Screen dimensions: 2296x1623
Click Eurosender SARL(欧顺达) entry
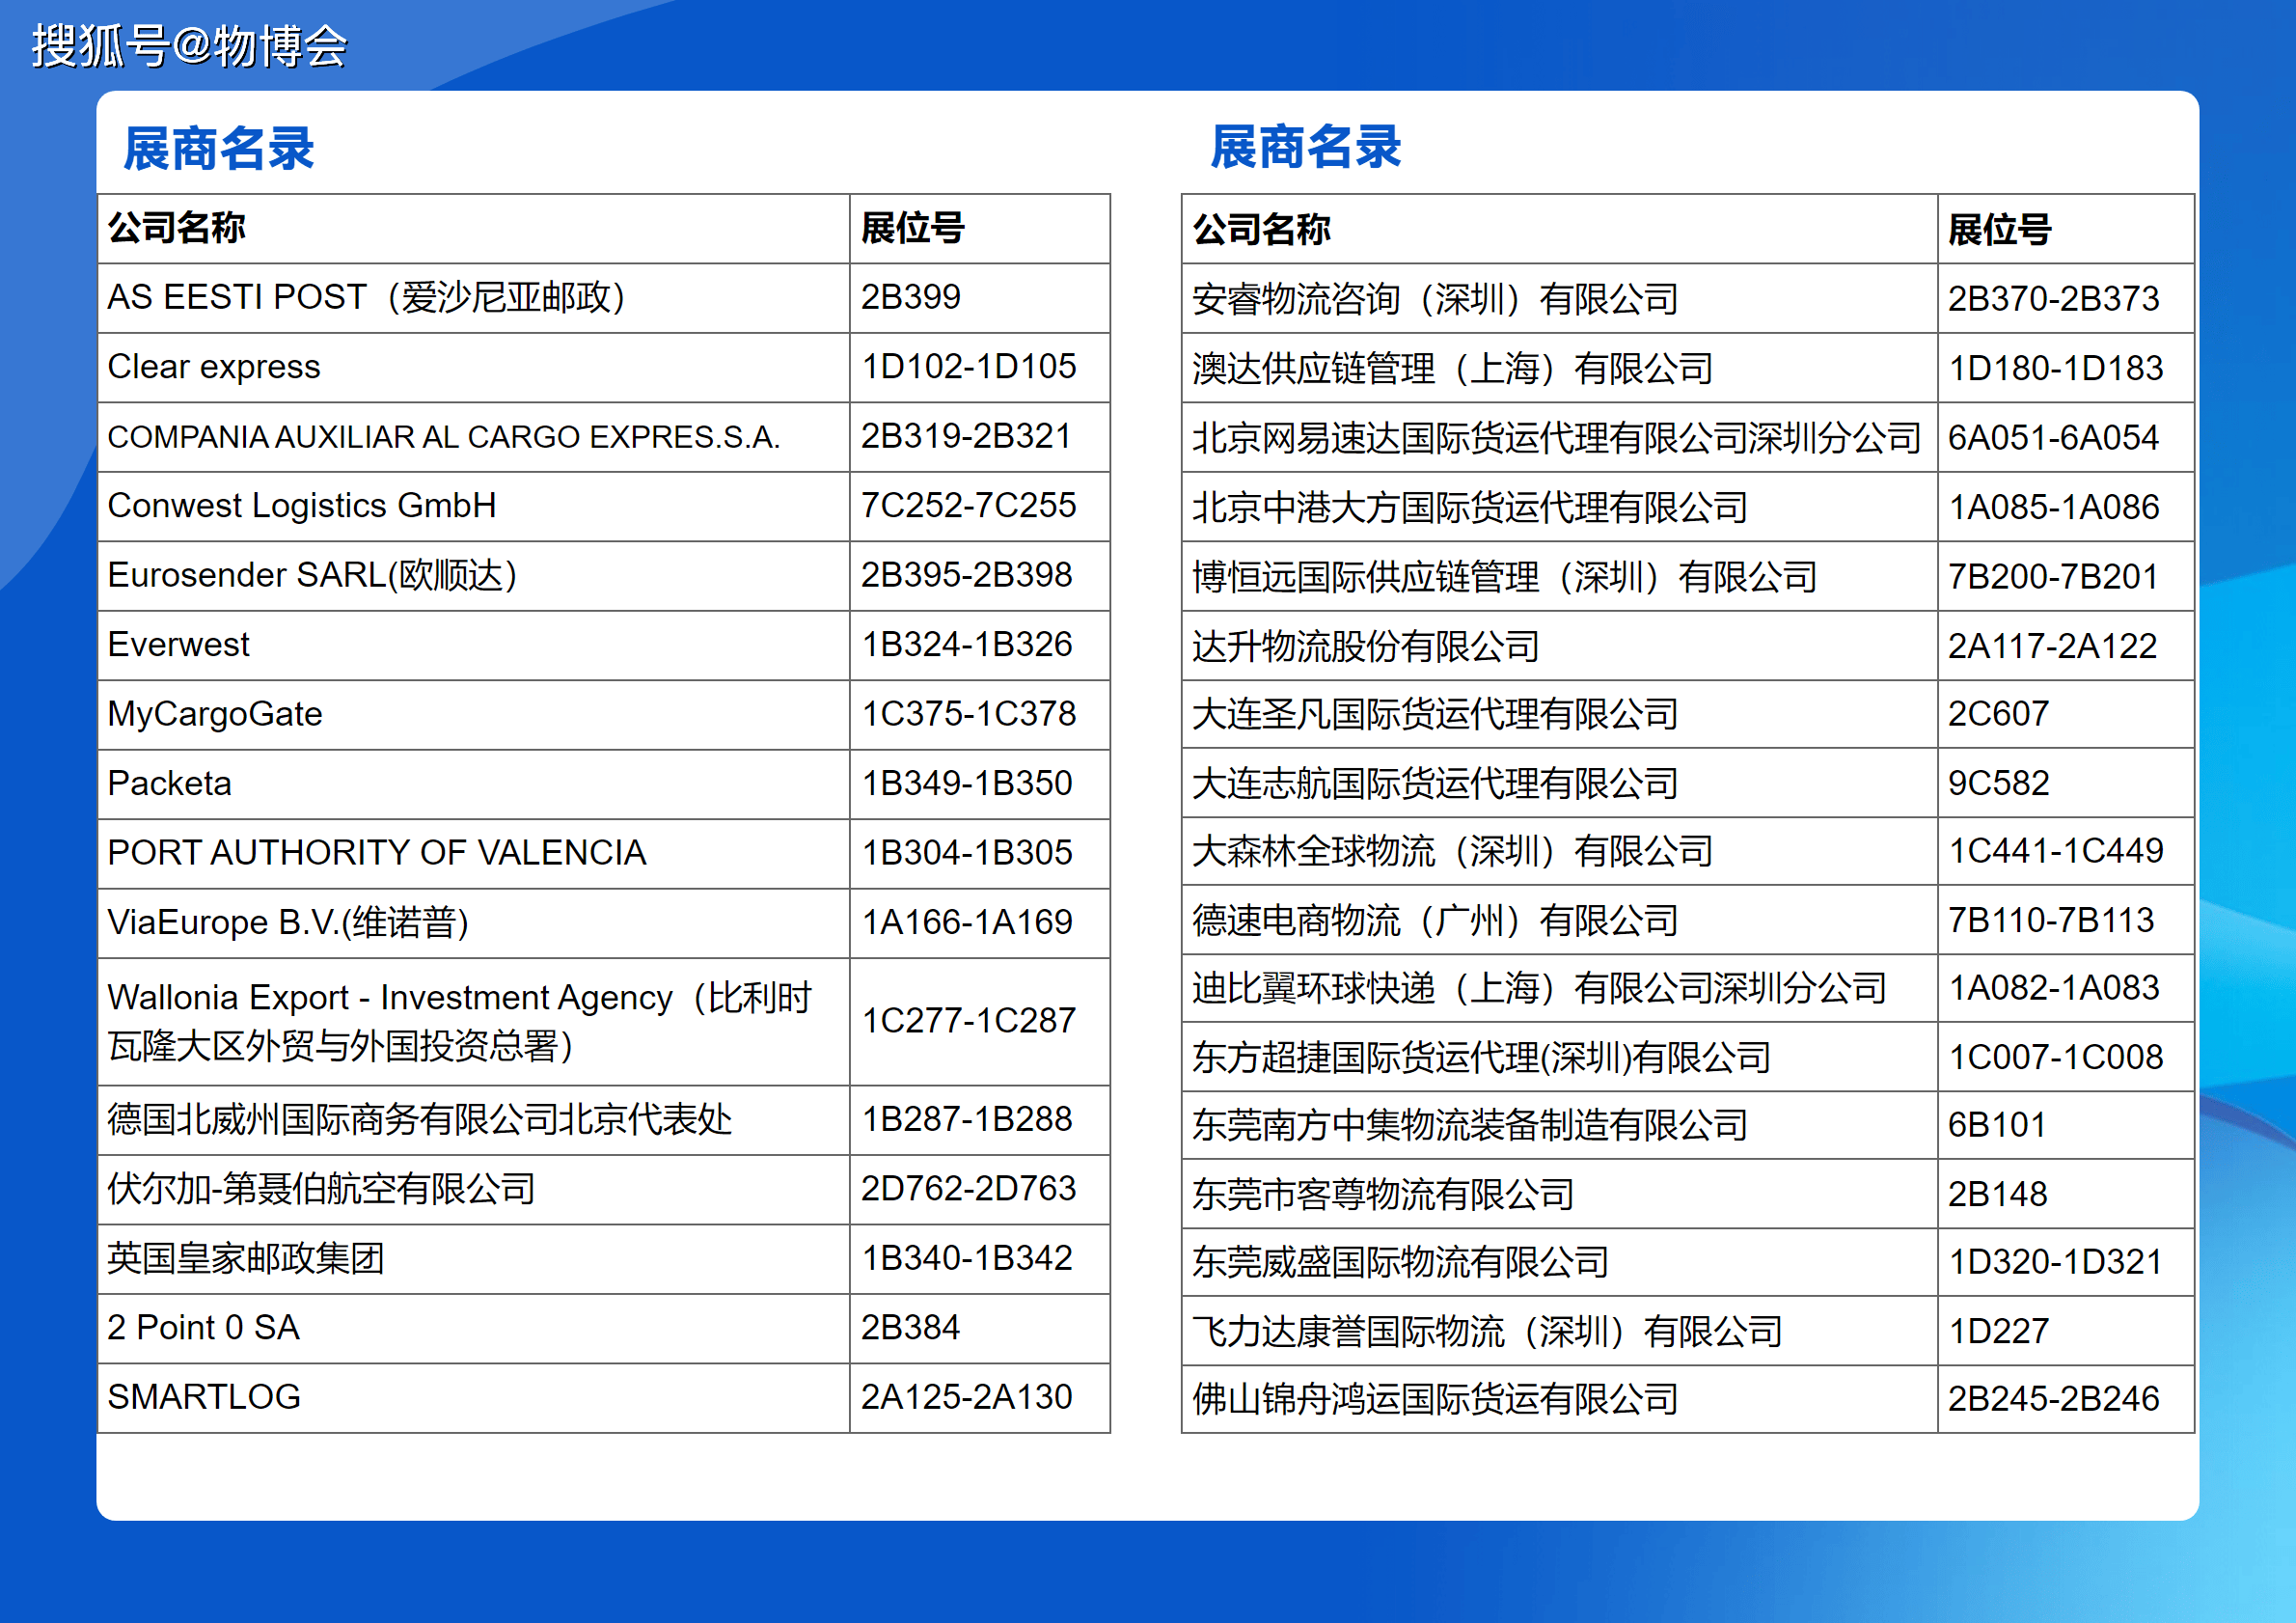pos(312,575)
